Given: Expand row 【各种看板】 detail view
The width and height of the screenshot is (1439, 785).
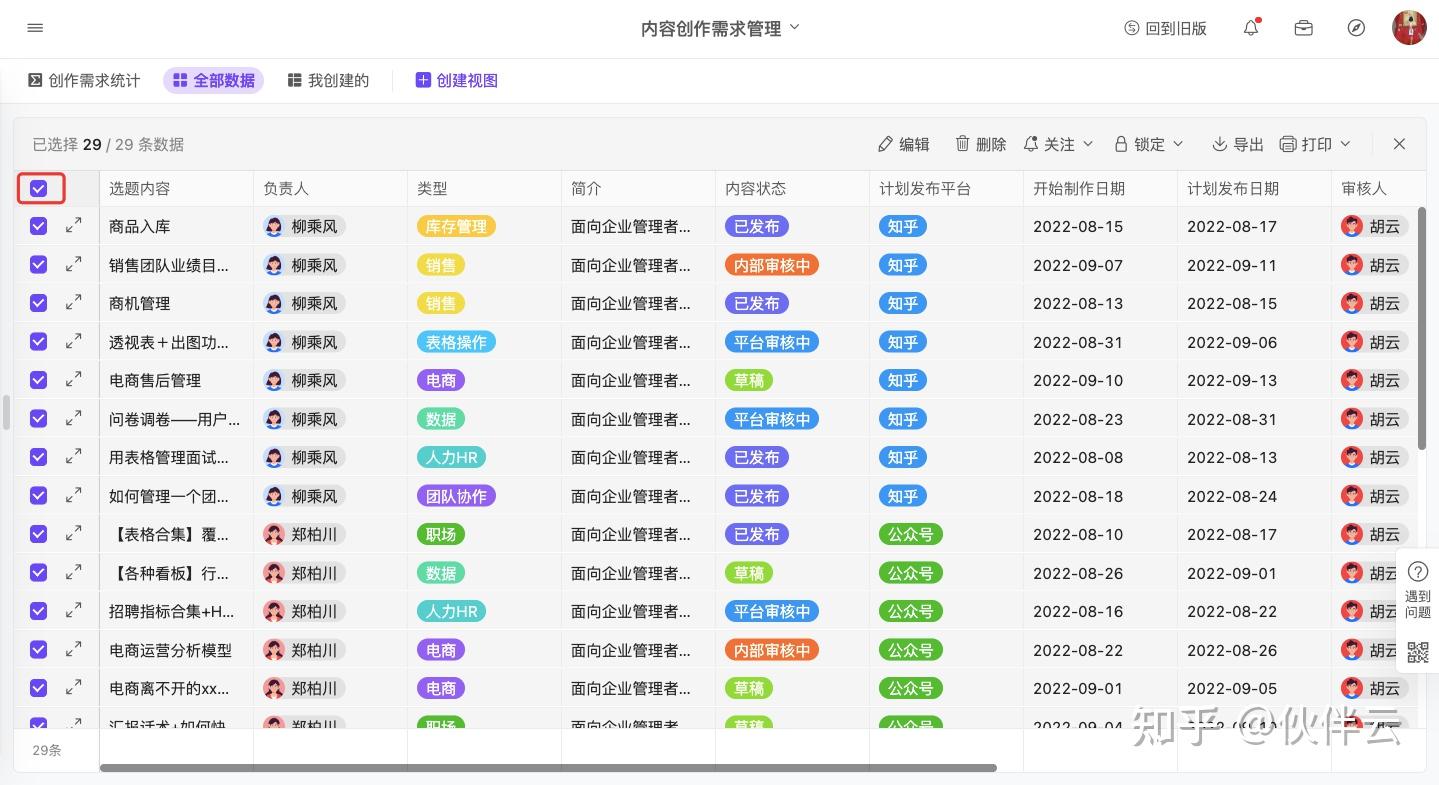Looking at the screenshot, I should click(73, 573).
